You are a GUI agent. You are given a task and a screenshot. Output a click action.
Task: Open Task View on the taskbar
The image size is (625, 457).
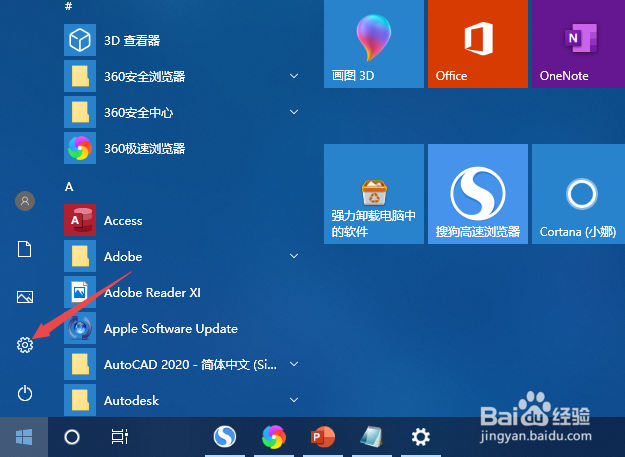point(120,437)
